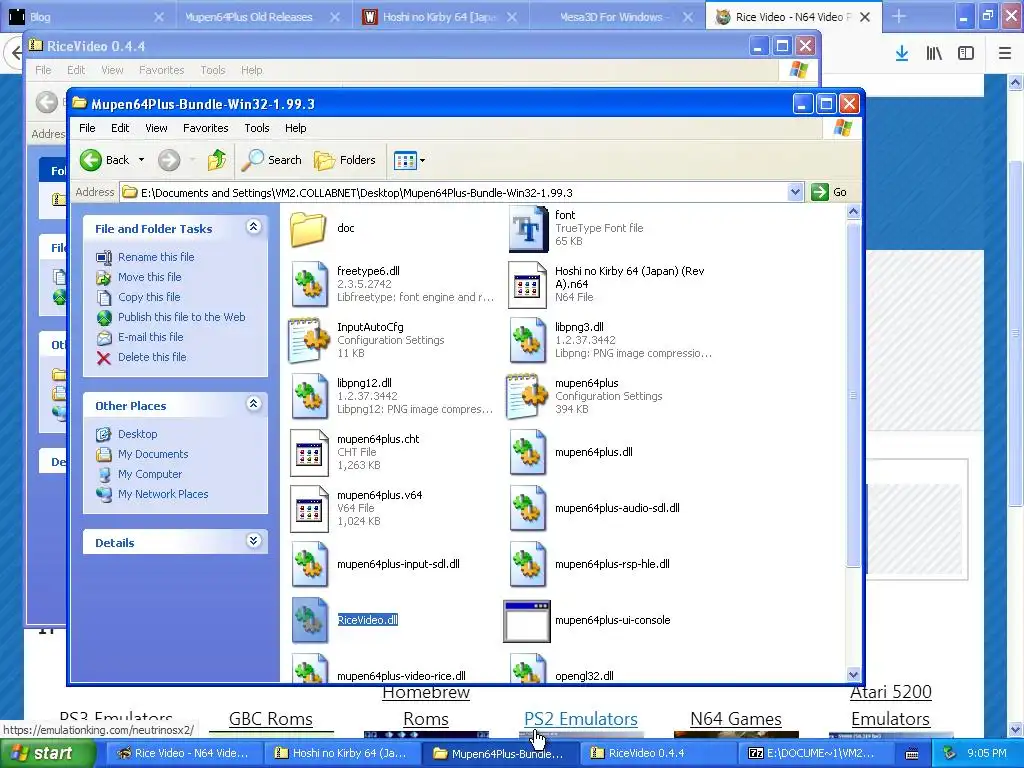Go to My Documents in Other Places
This screenshot has height=768, width=1024.
coord(153,455)
